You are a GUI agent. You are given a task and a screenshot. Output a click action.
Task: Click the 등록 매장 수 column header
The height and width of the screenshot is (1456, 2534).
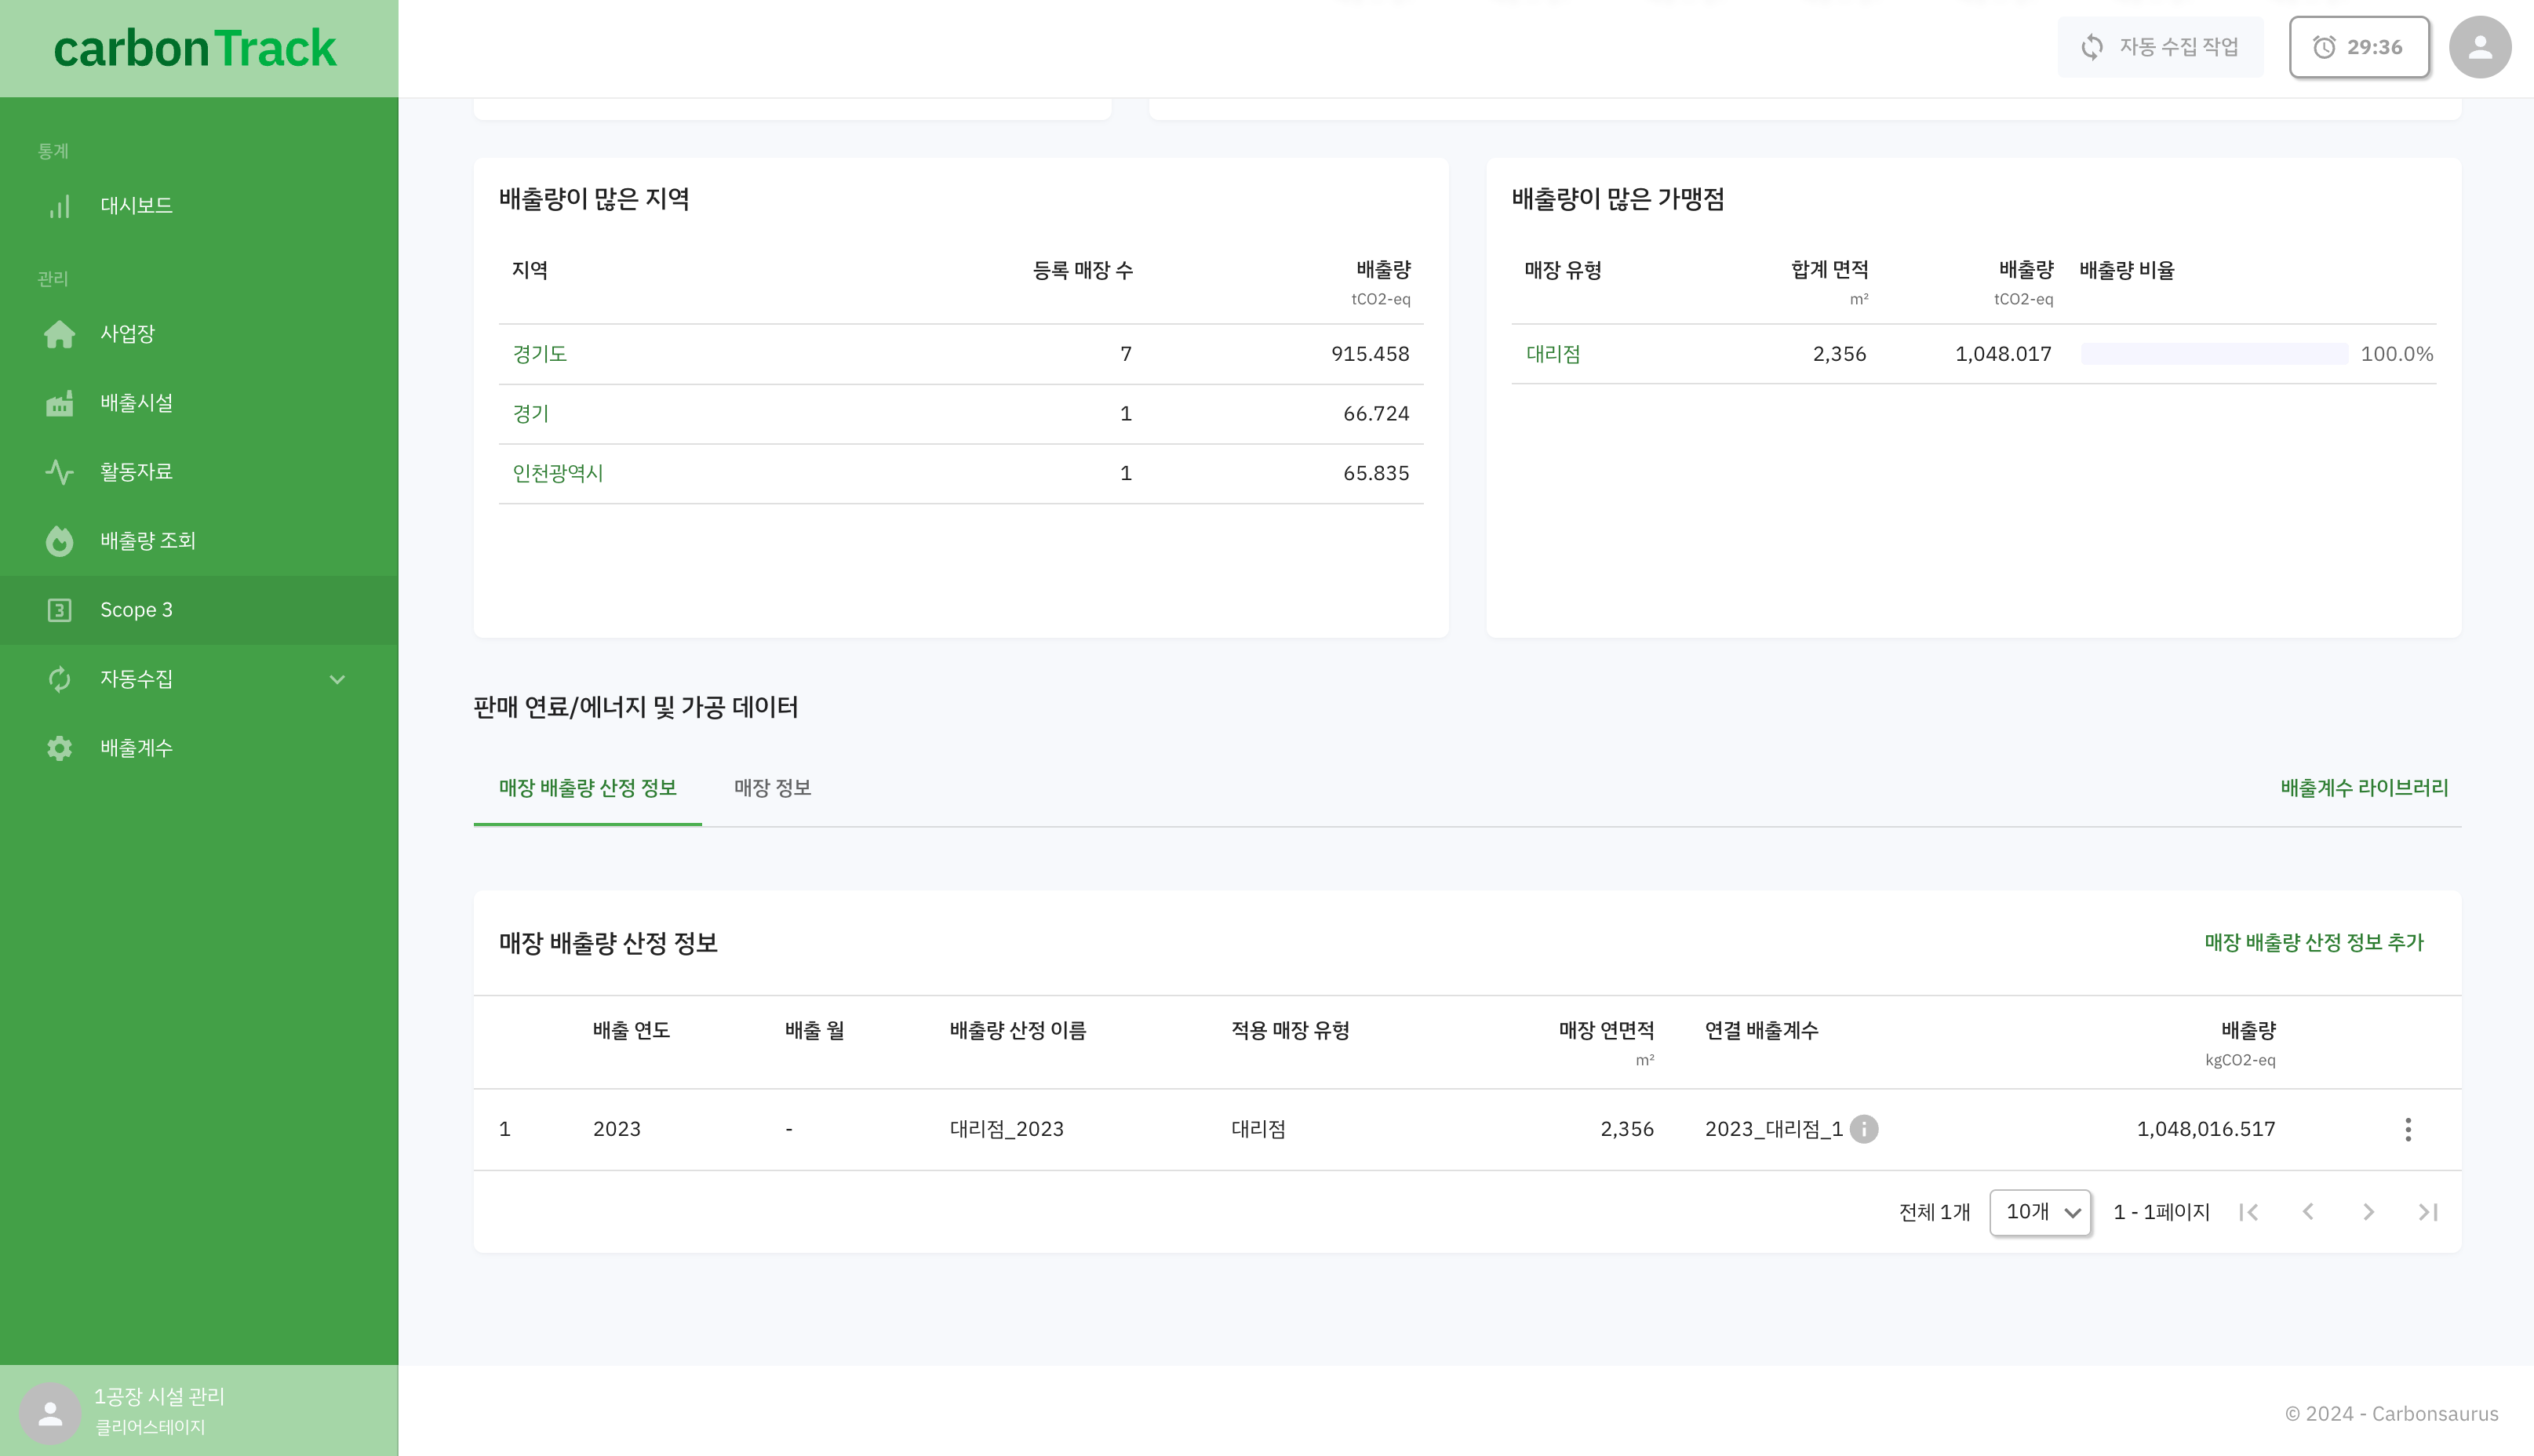click(1083, 270)
